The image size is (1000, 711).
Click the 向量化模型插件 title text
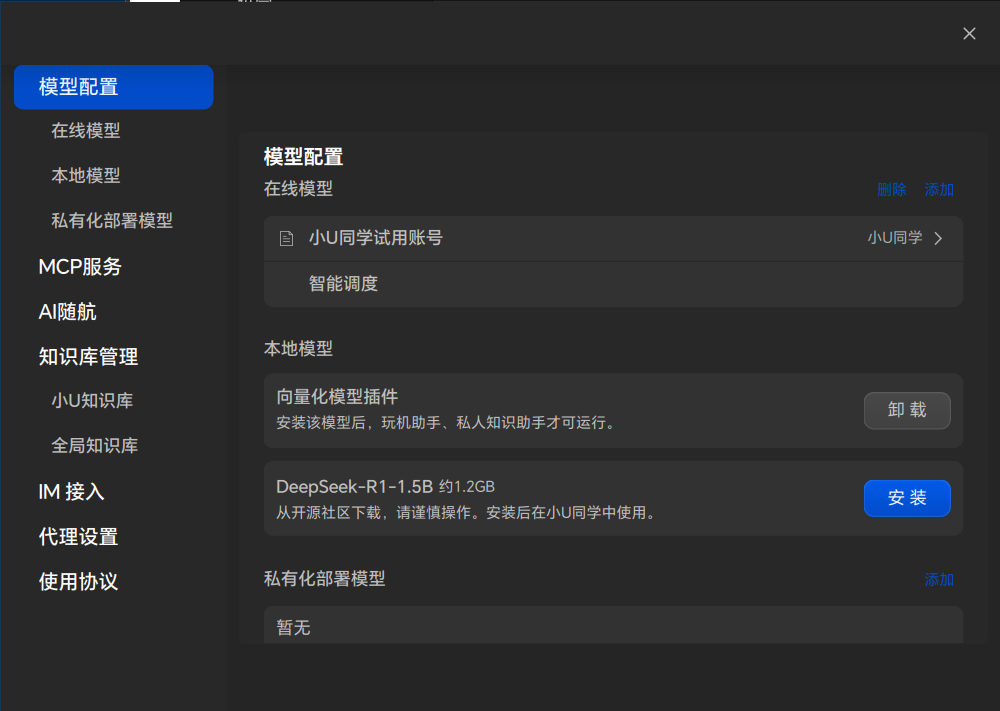point(337,397)
